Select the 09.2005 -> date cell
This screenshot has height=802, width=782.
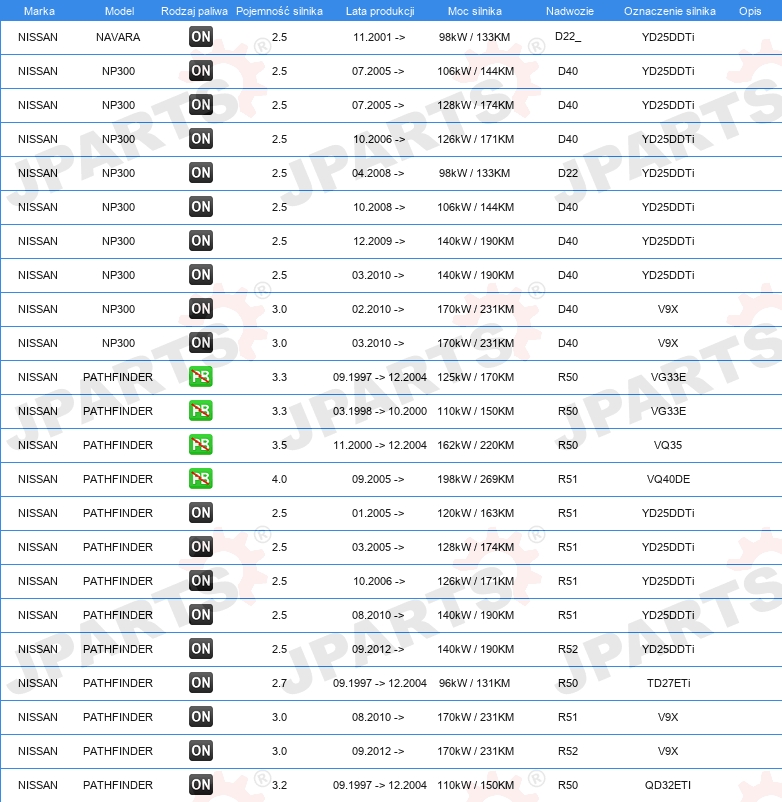coord(378,479)
